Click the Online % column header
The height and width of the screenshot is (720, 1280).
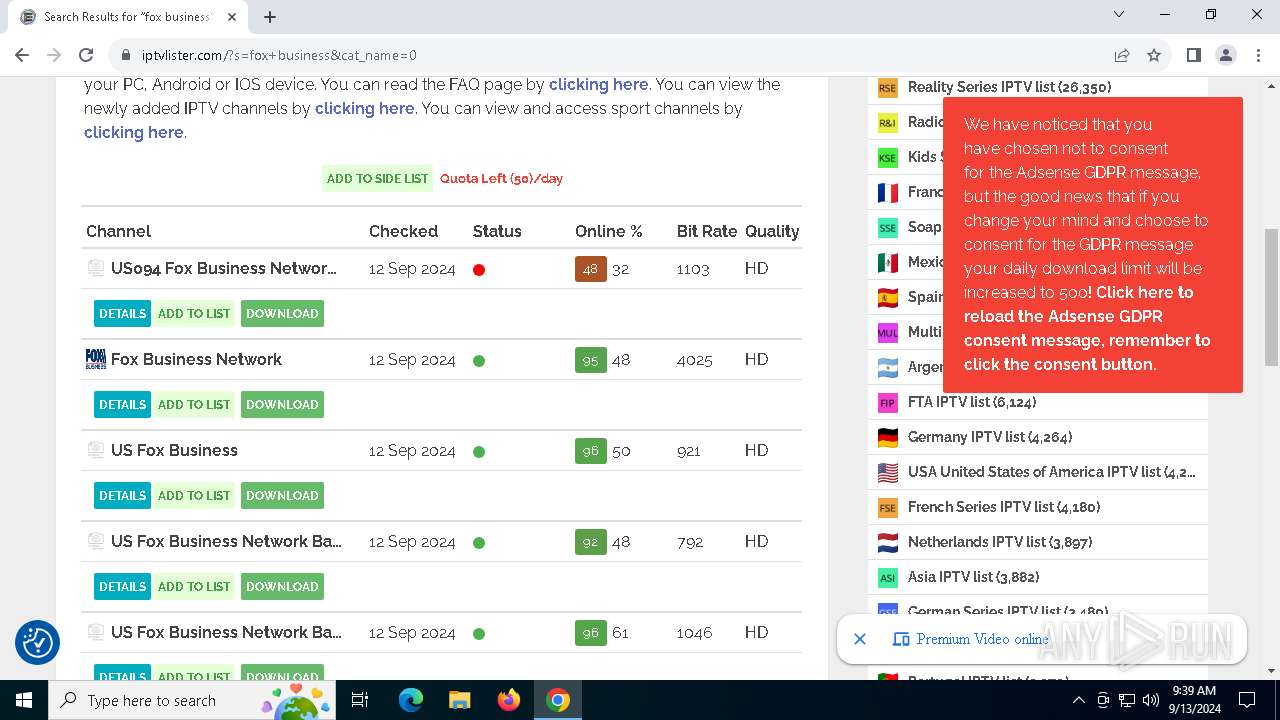608,231
